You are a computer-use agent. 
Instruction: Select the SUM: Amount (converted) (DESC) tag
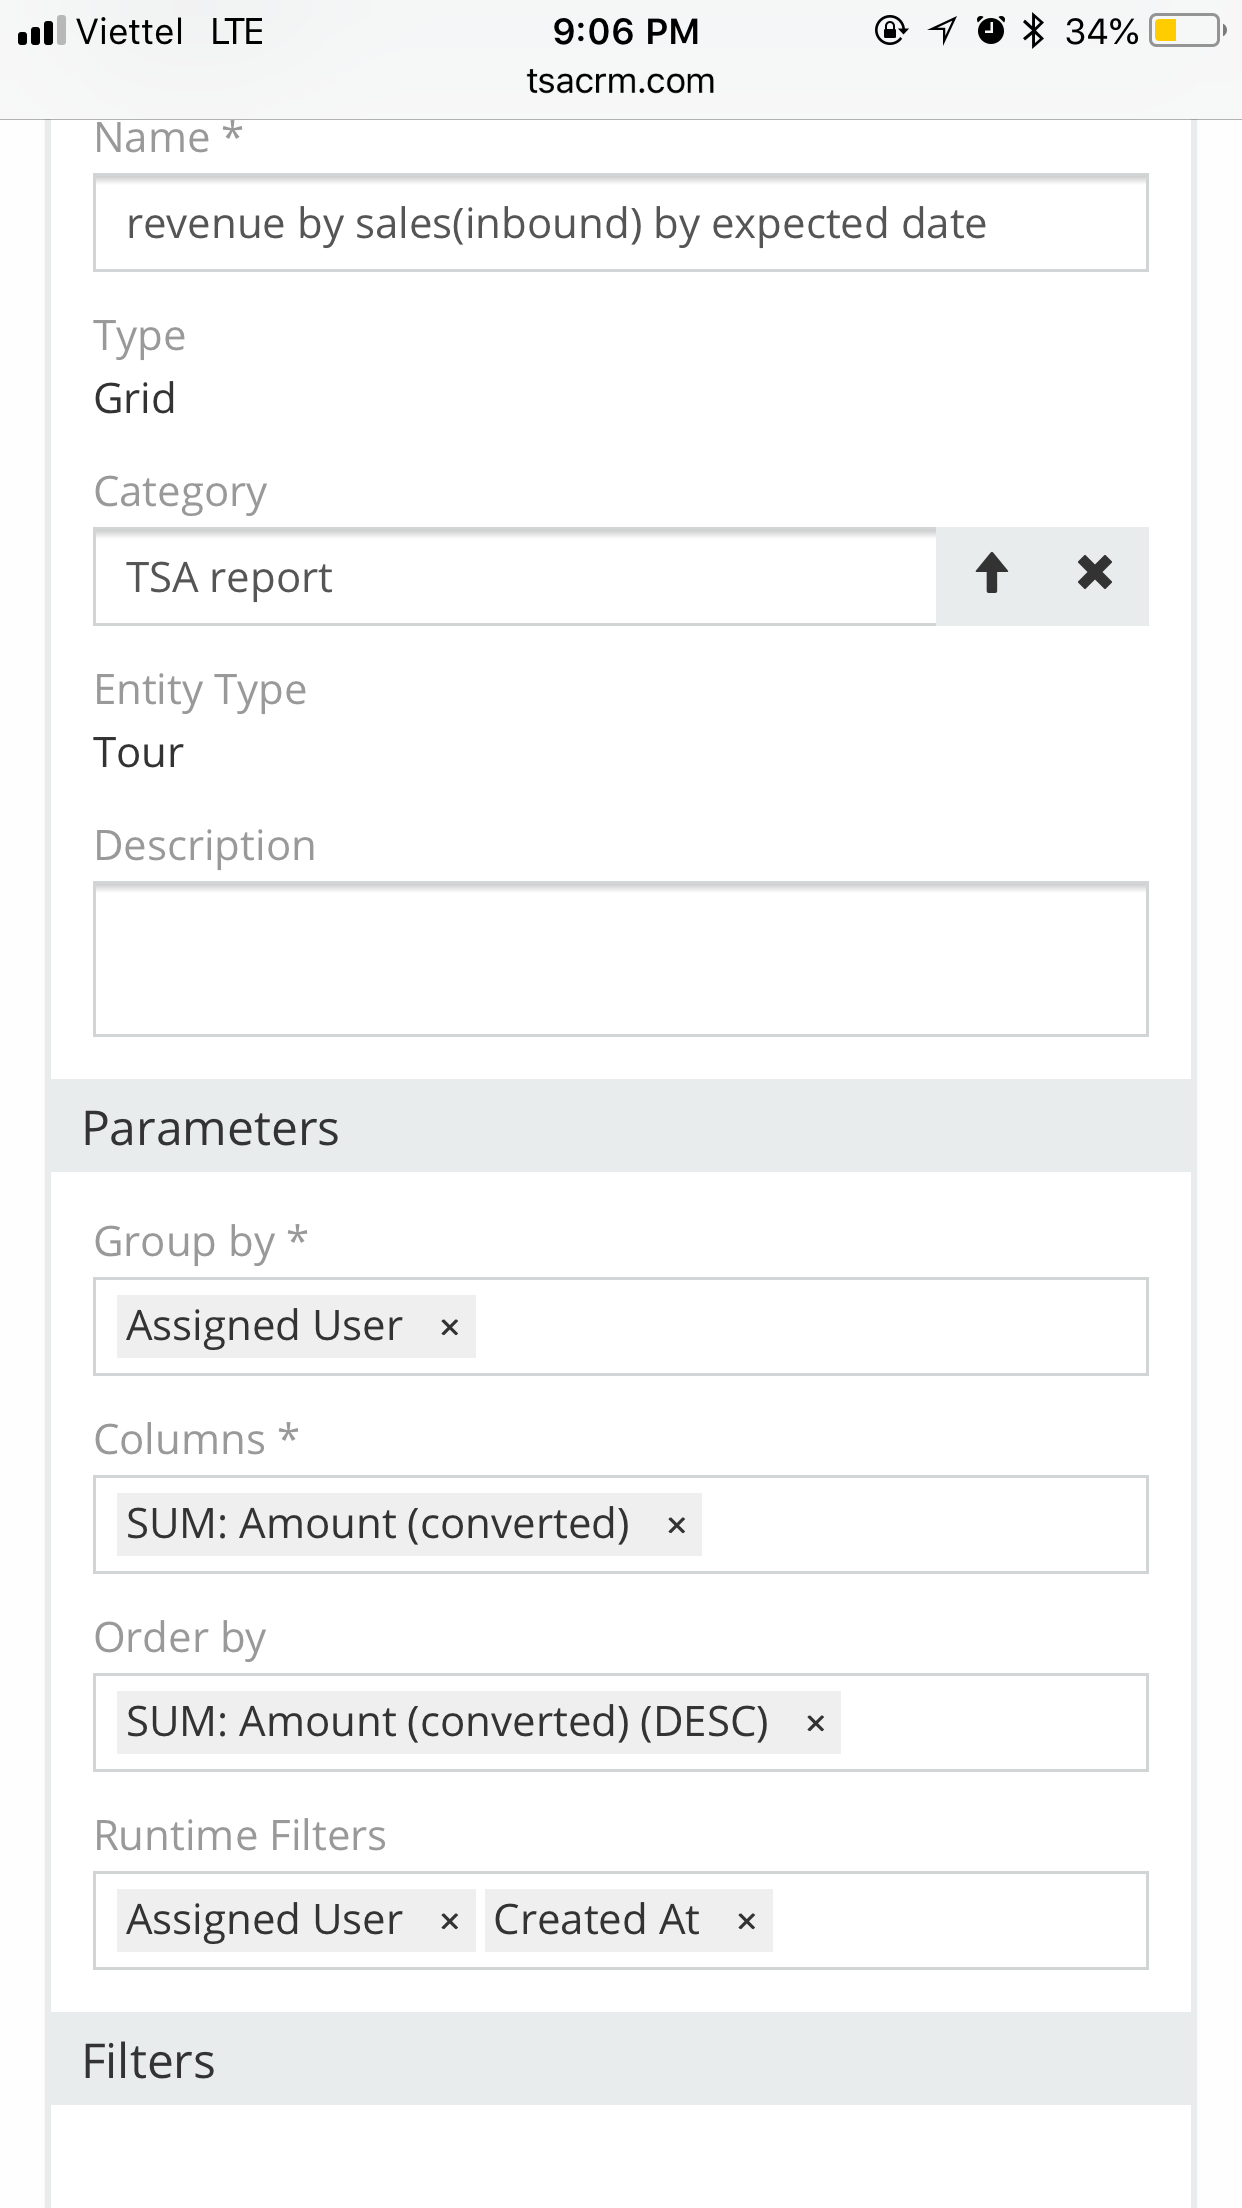(447, 1723)
